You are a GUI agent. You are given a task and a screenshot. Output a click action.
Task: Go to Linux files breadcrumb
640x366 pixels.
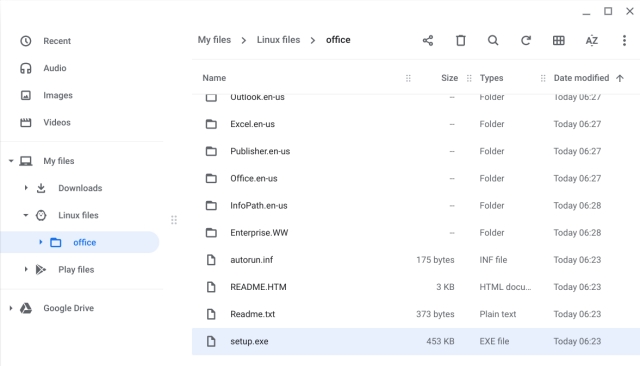pos(278,40)
